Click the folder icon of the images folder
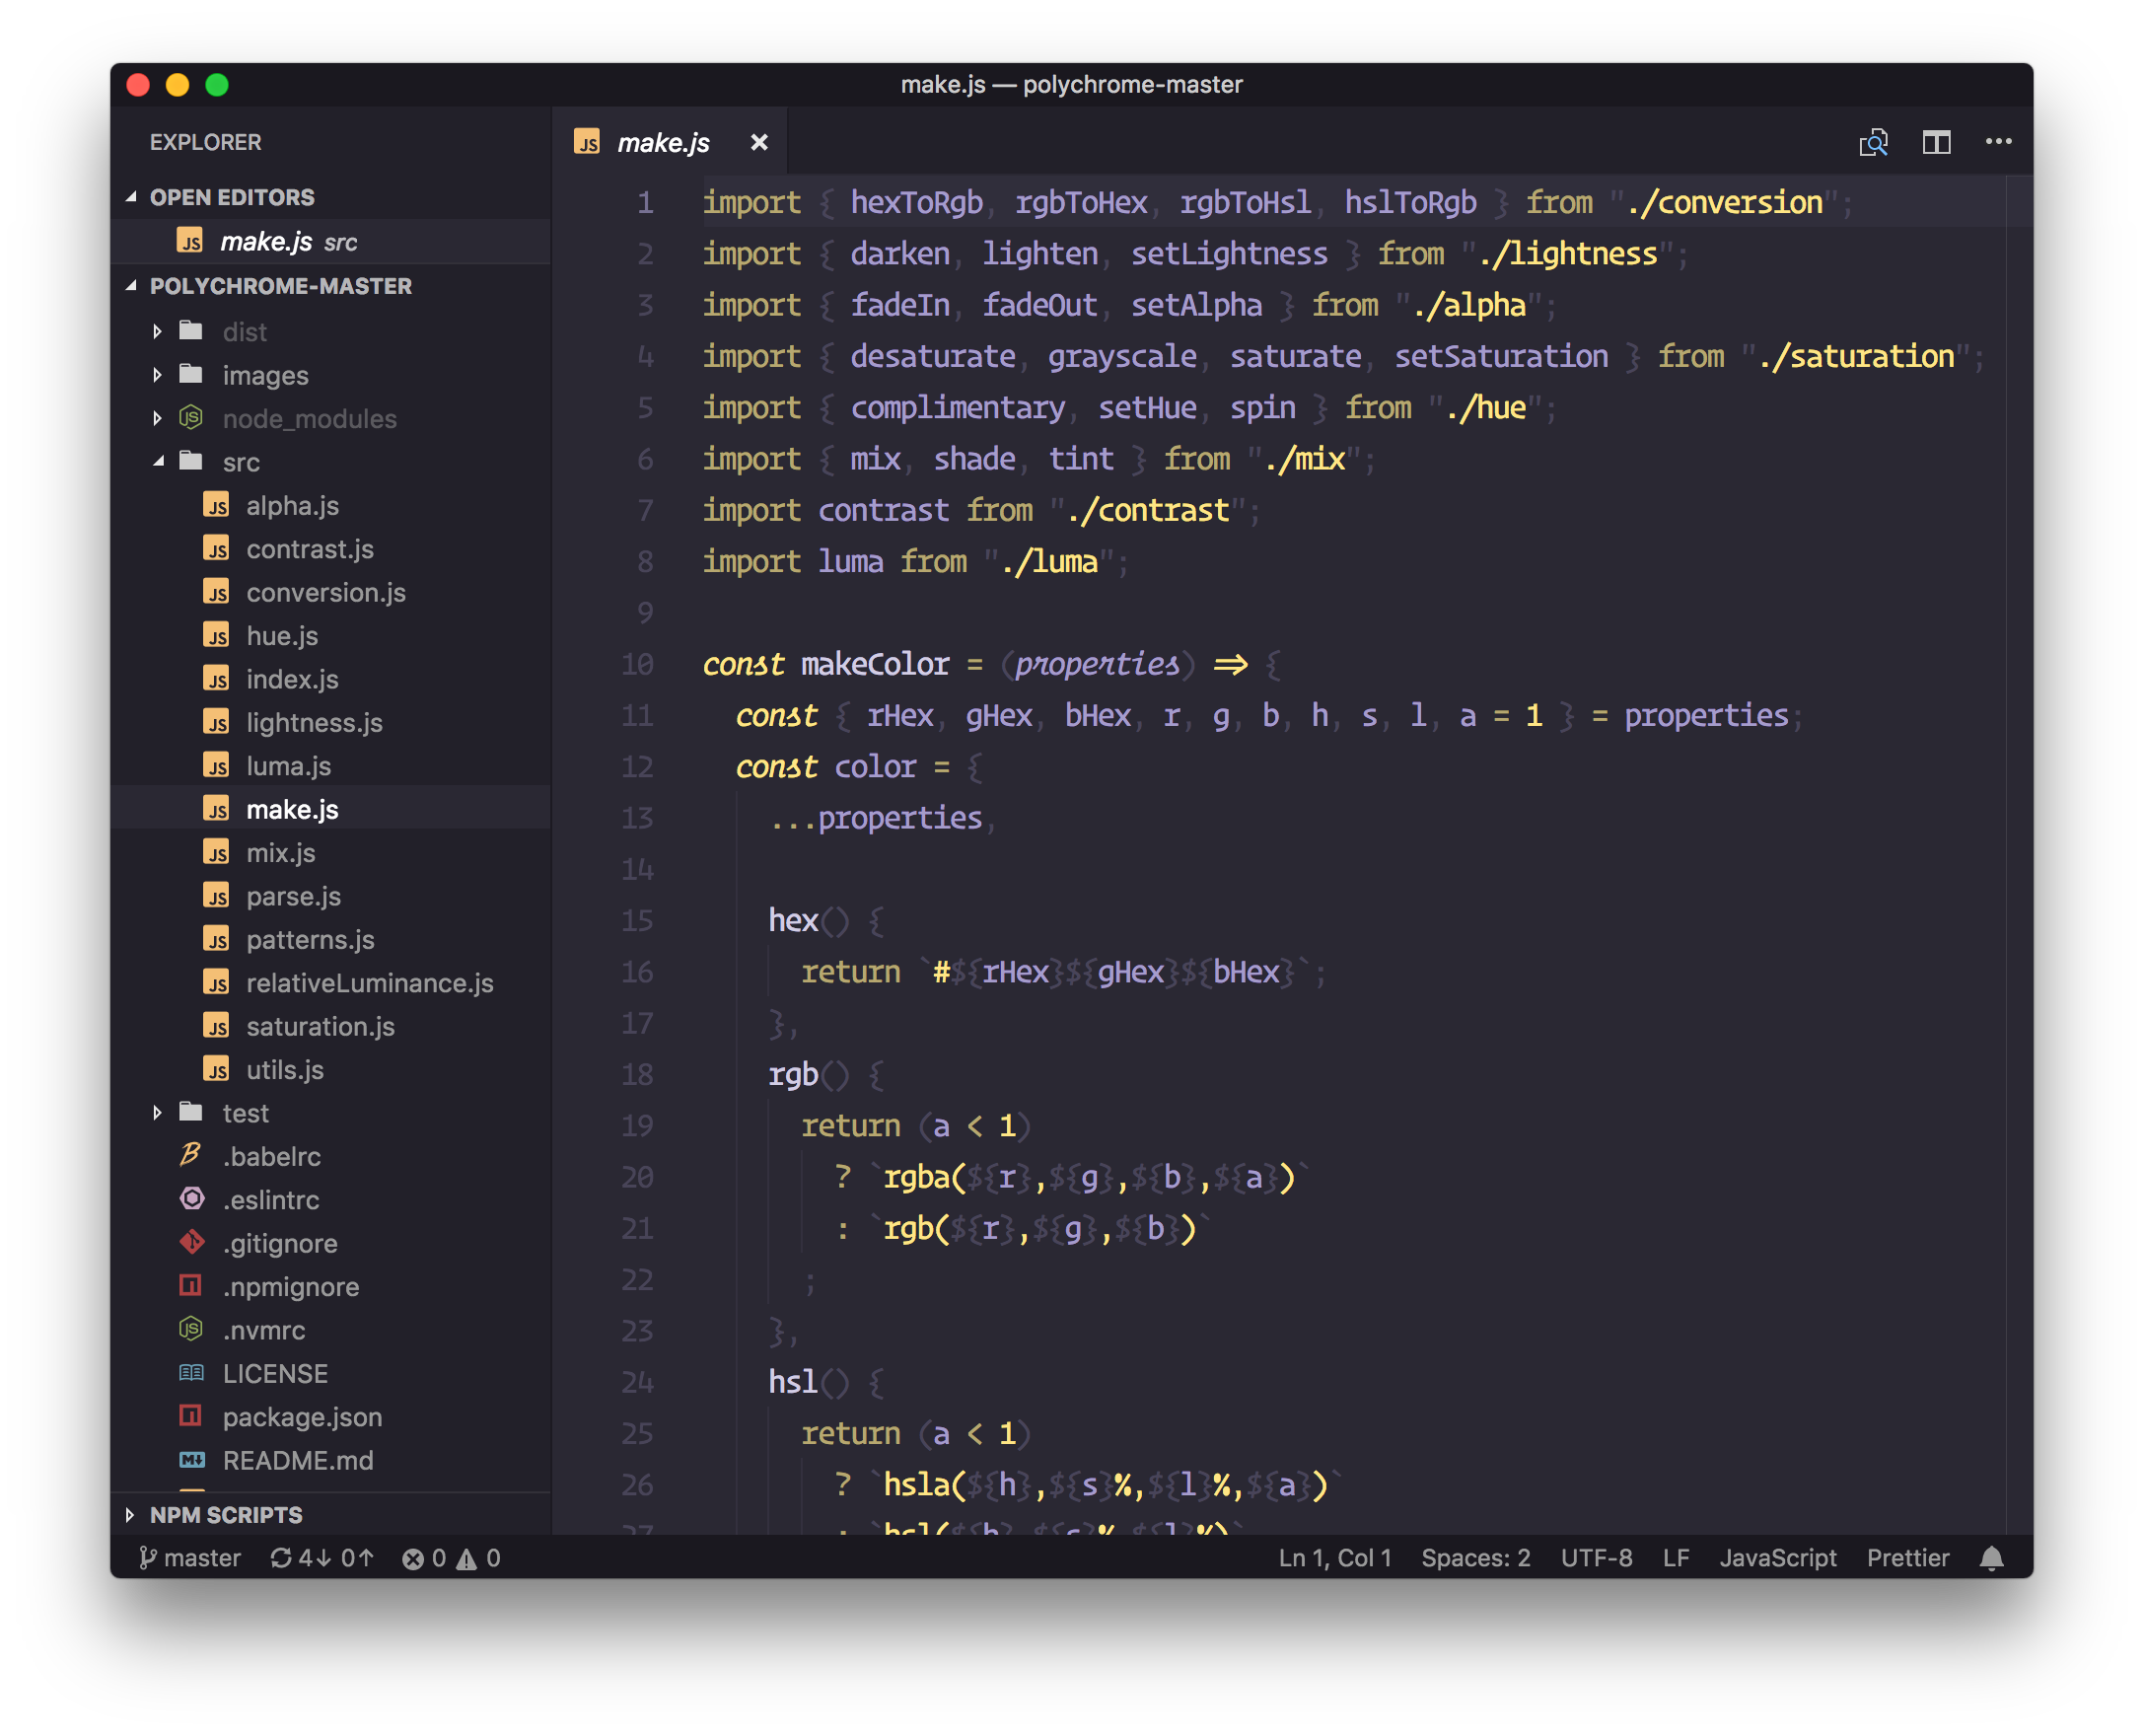The width and height of the screenshot is (2144, 1736). pyautogui.click(x=190, y=373)
